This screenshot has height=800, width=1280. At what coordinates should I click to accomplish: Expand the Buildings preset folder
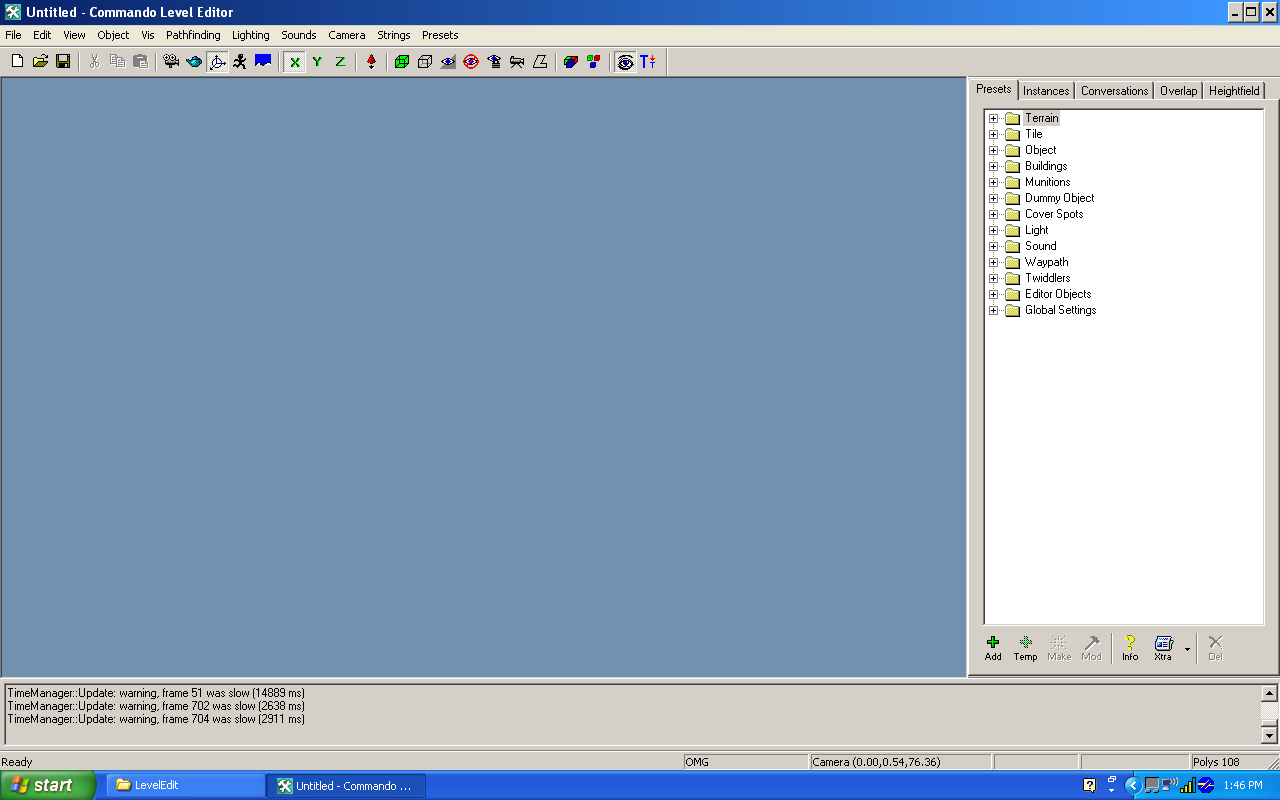tap(994, 167)
